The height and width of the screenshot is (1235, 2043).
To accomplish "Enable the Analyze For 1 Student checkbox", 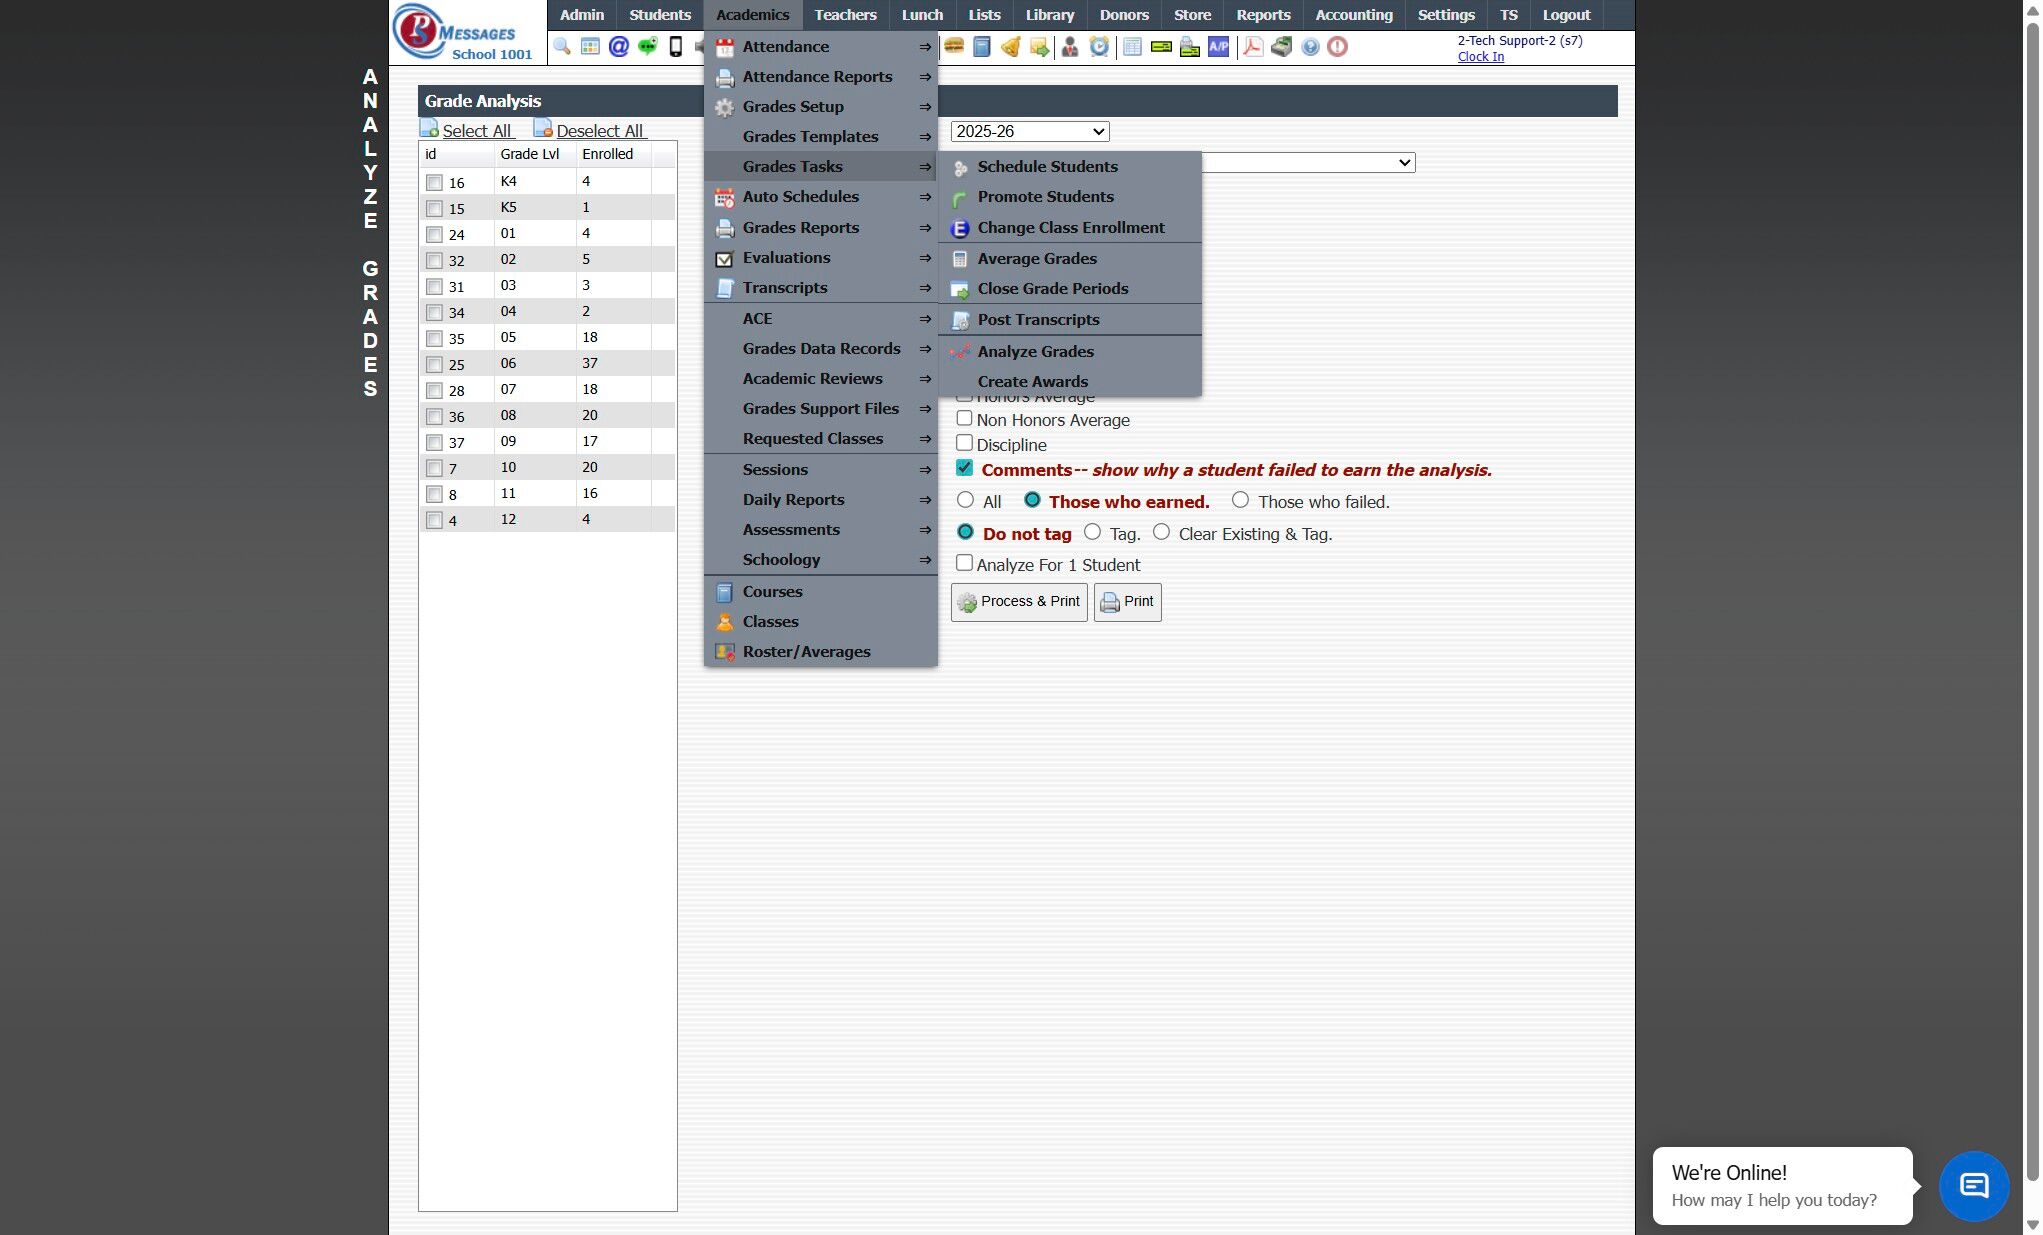I will coord(964,563).
